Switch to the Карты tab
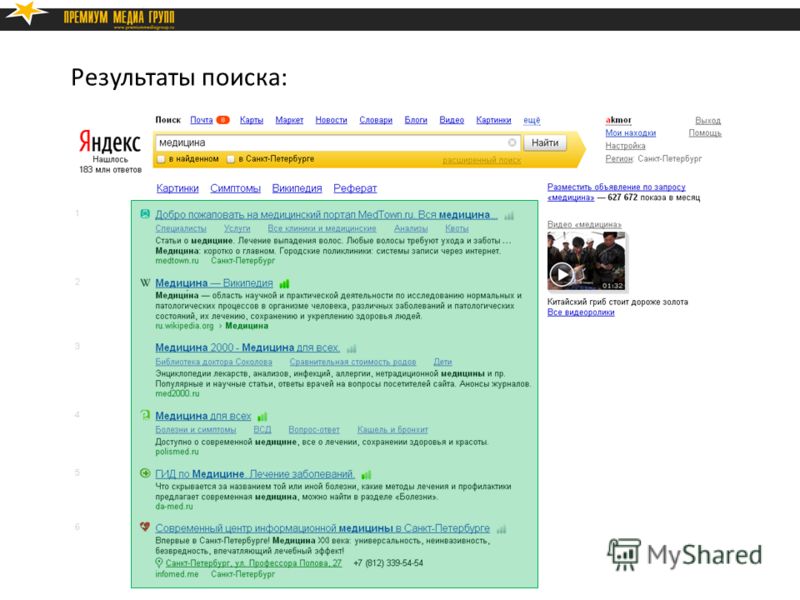The image size is (800, 600). pos(252,120)
